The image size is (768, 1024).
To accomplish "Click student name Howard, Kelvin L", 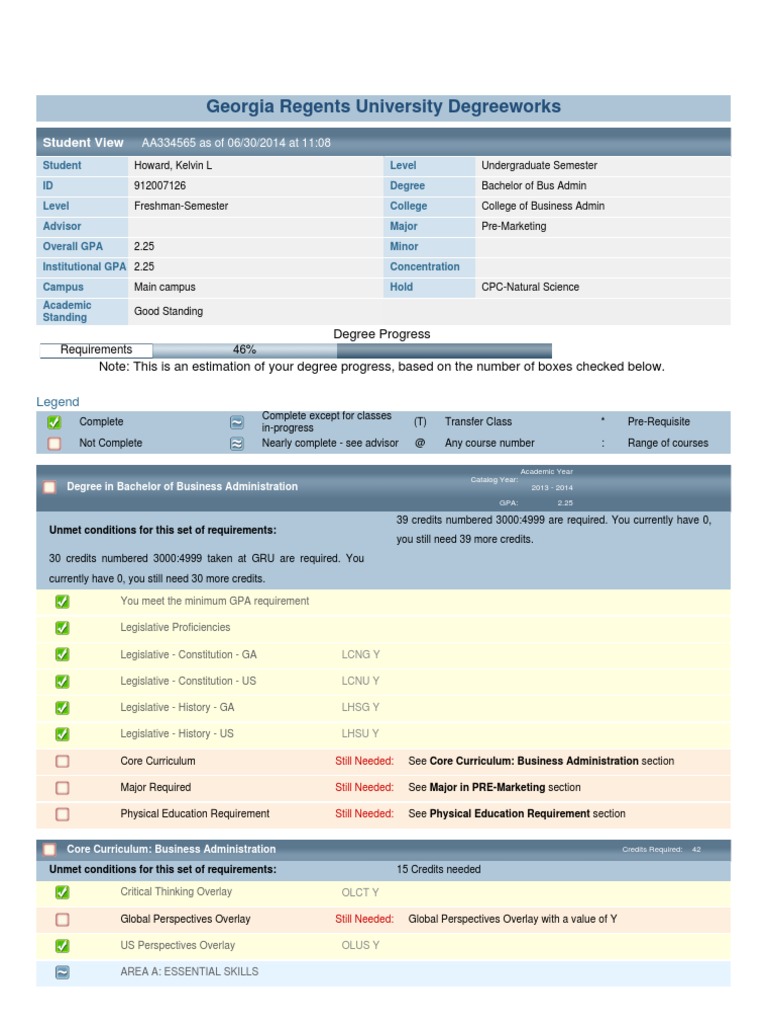I will tap(173, 165).
